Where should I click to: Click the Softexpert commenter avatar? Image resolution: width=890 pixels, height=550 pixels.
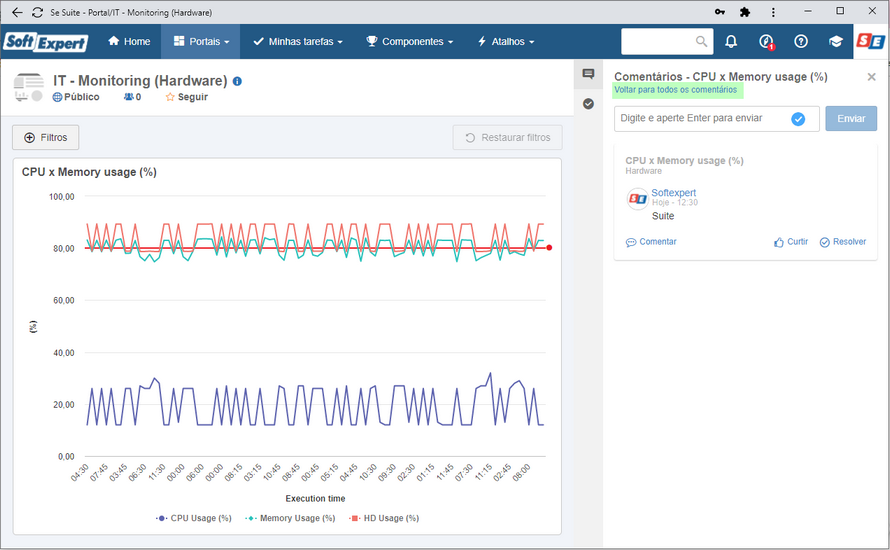coord(637,199)
